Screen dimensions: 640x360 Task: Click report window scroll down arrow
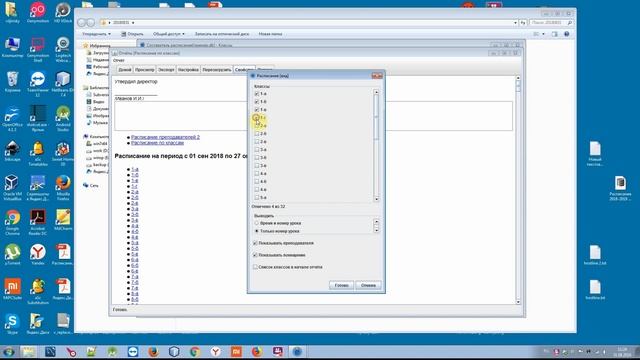click(x=518, y=302)
